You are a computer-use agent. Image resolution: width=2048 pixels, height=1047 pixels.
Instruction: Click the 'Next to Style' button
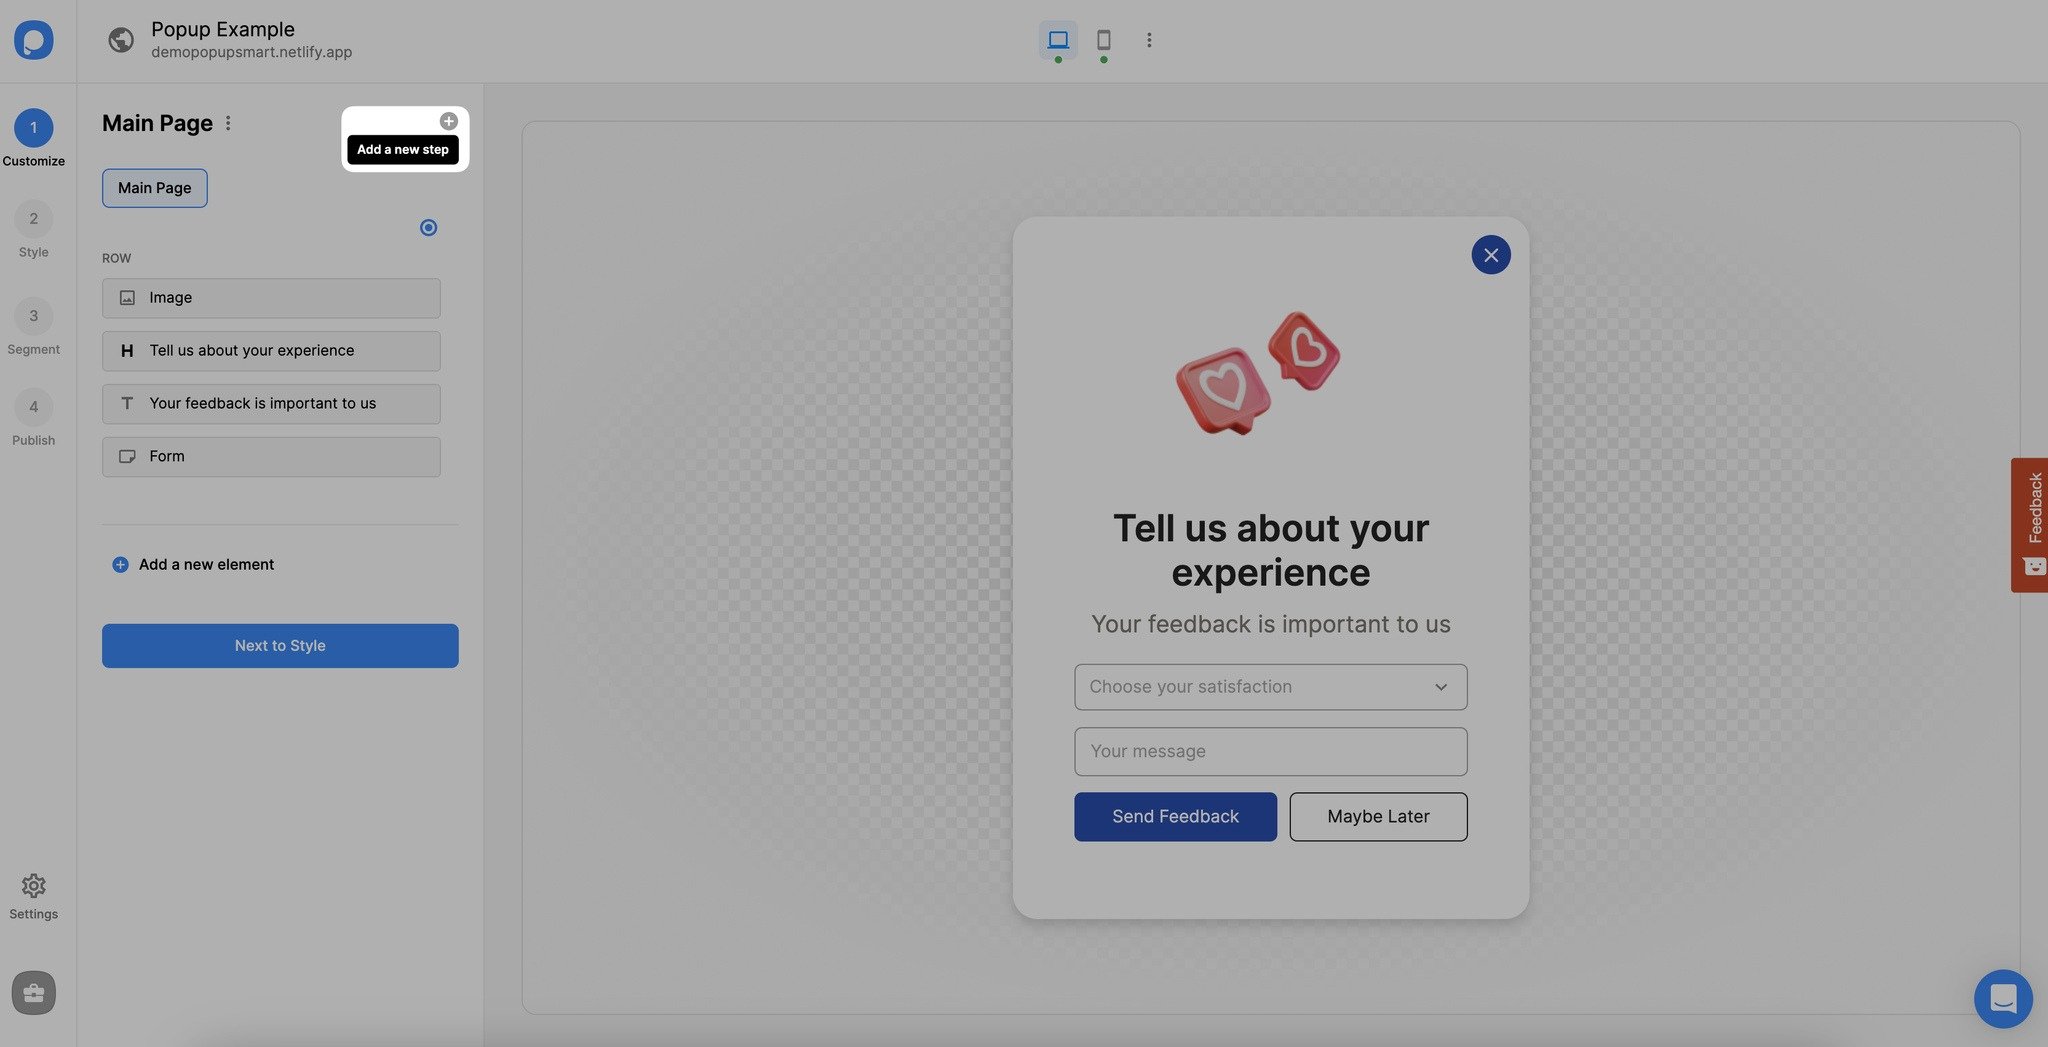coord(280,645)
